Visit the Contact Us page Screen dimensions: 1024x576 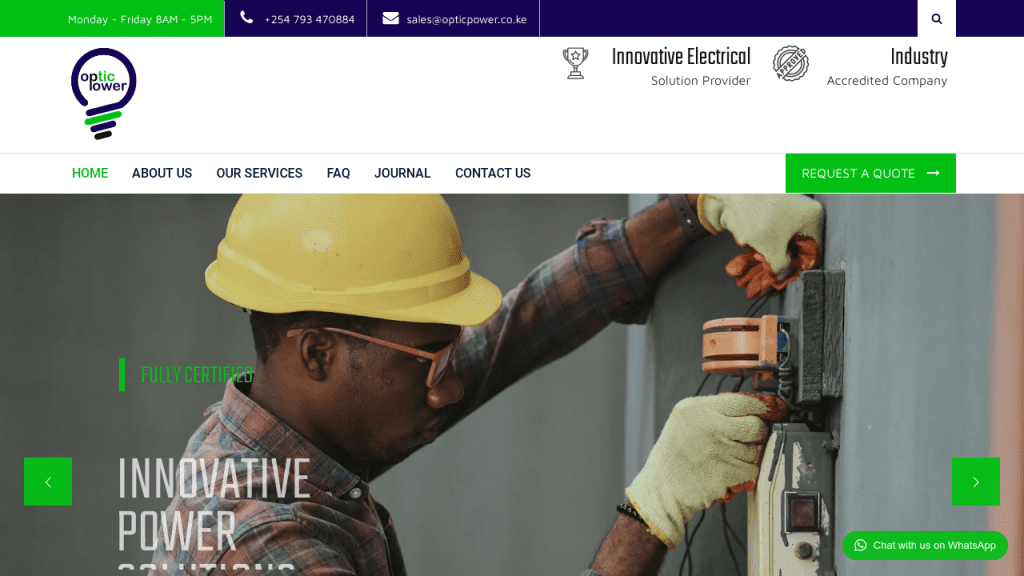(493, 173)
